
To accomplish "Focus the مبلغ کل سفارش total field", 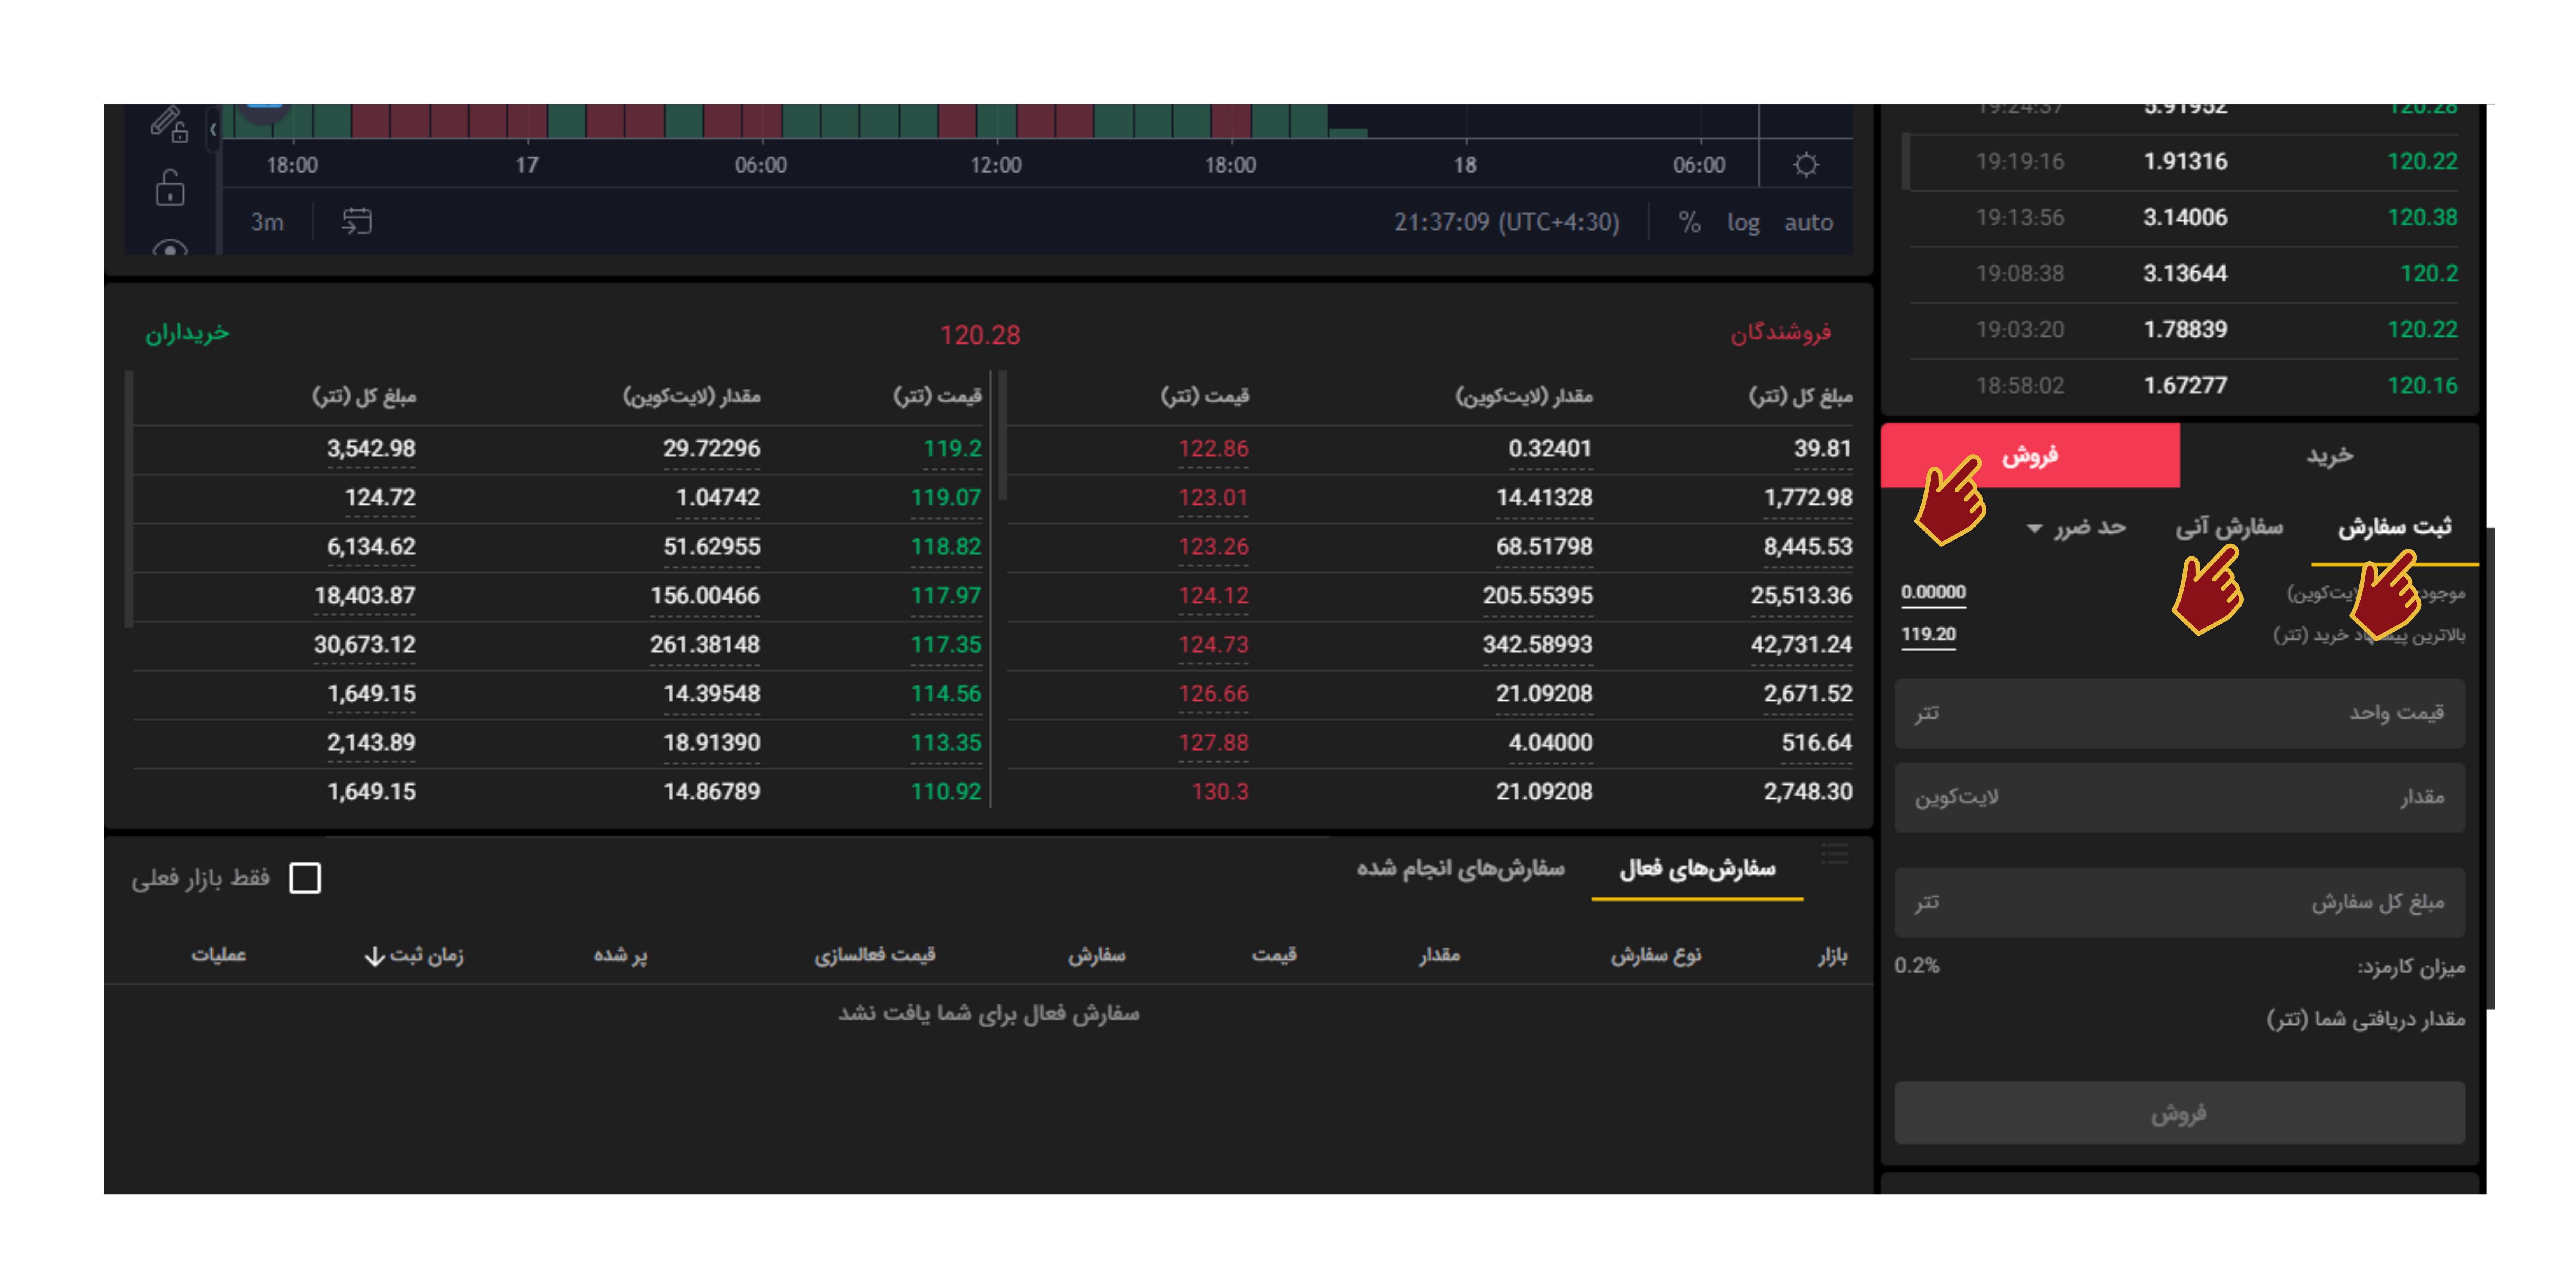I will pos(2179,902).
